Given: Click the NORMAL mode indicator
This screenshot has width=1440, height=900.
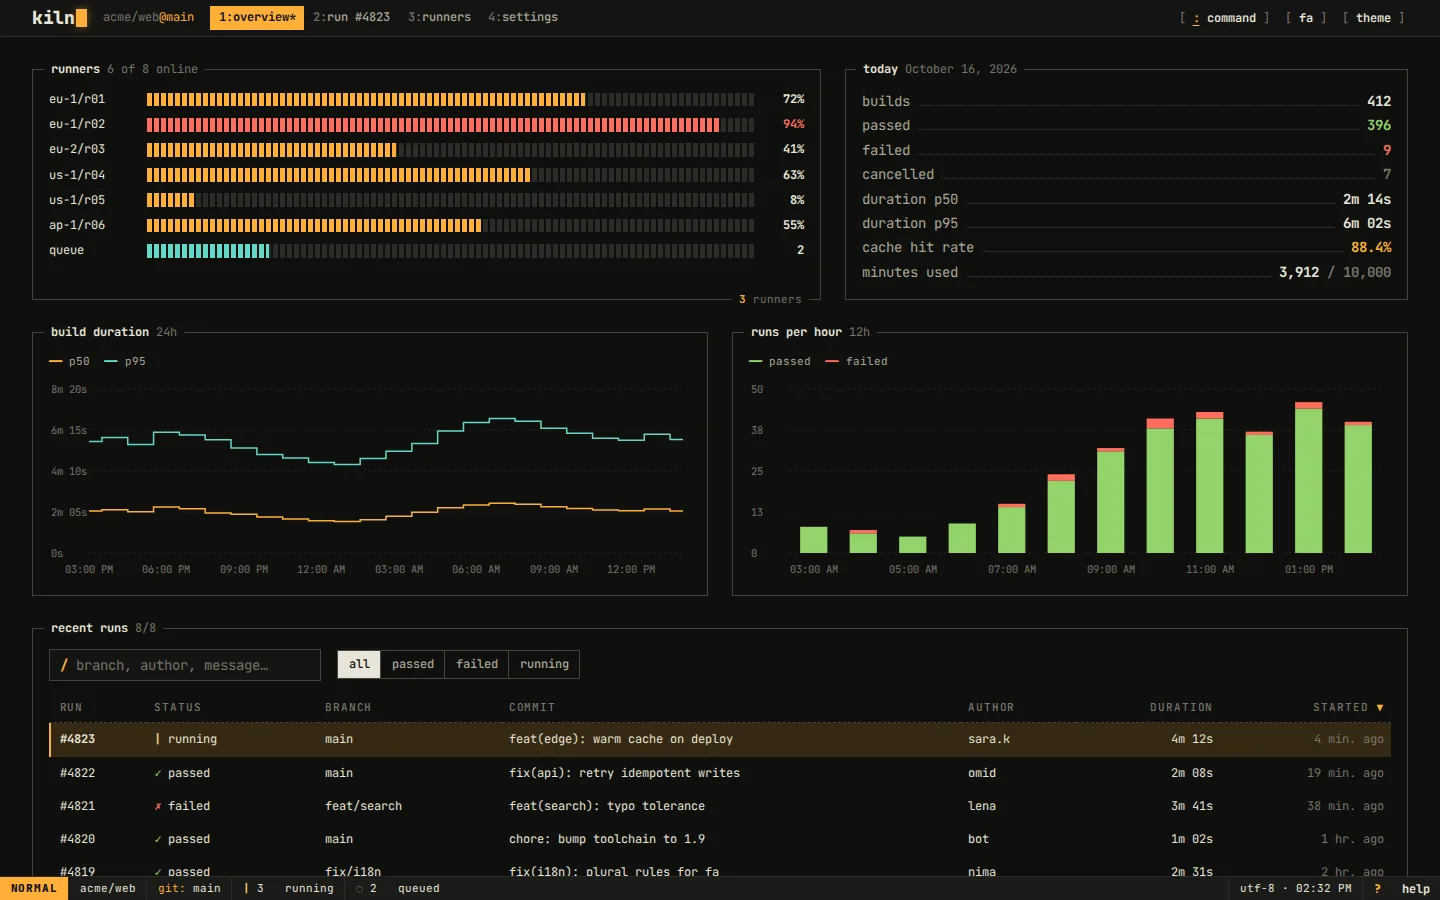Looking at the screenshot, I should [x=34, y=888].
